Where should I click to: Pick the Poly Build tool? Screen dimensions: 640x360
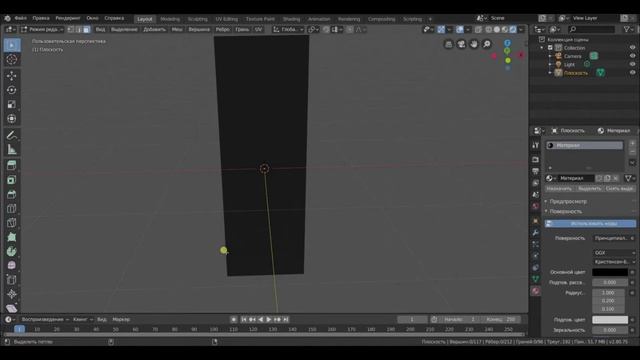pos(12,237)
